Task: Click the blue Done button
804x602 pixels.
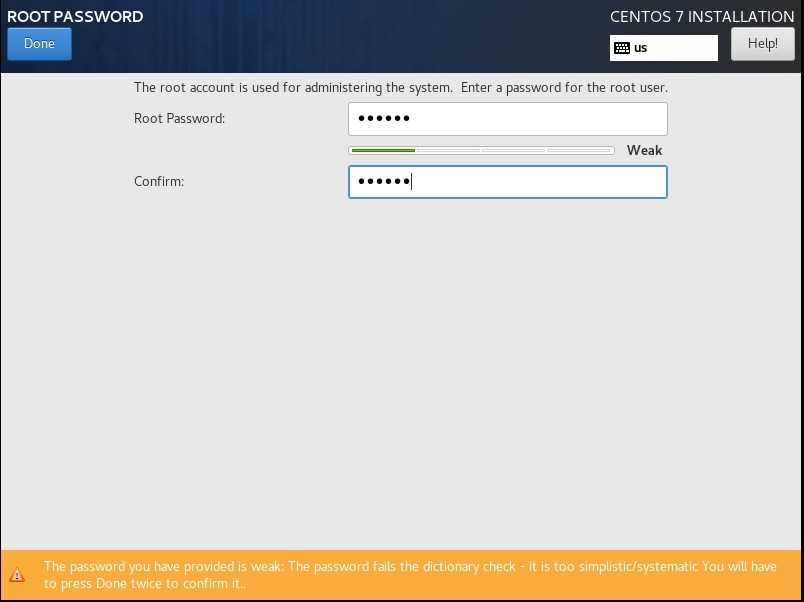Action: click(39, 44)
